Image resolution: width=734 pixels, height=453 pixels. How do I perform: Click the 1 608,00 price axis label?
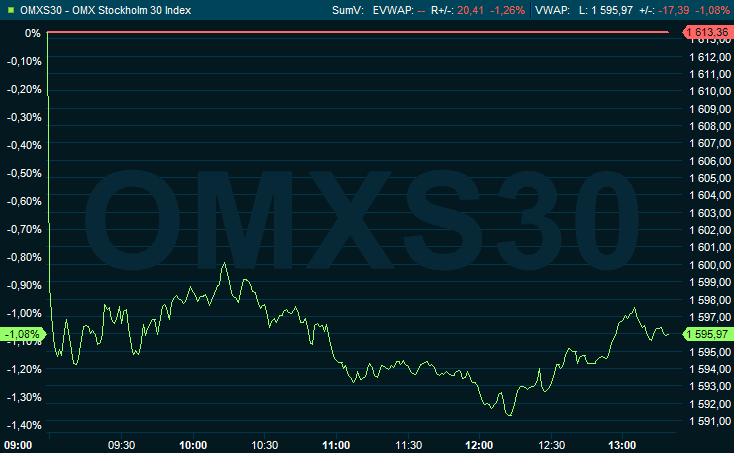coord(710,126)
